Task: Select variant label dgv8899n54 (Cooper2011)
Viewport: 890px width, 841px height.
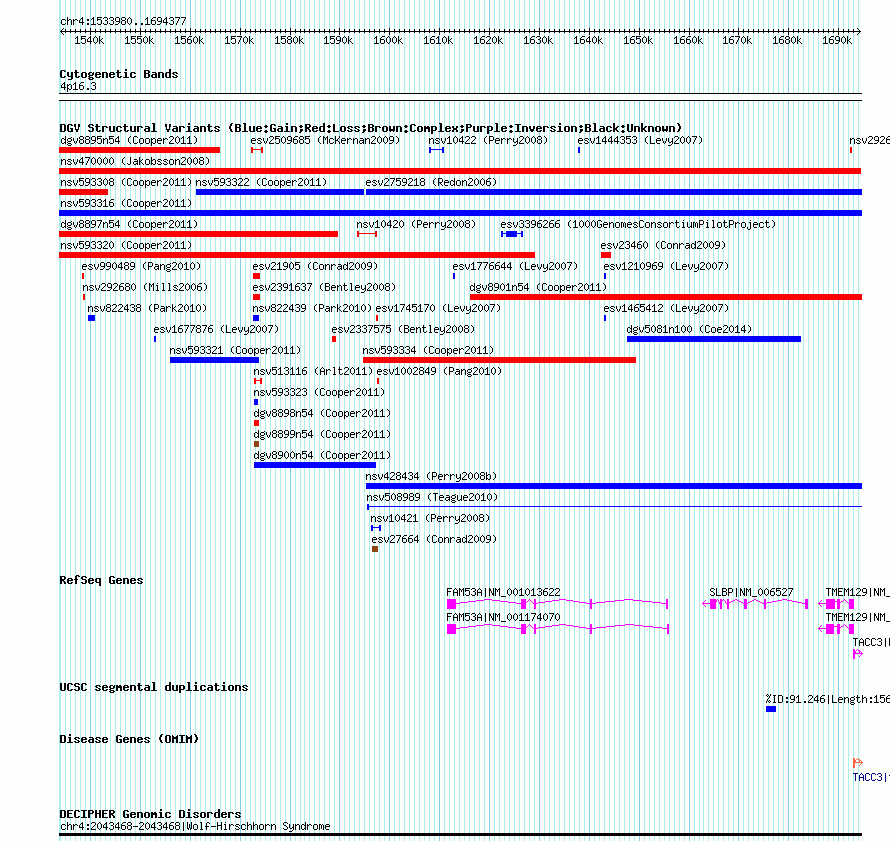Action: click(322, 434)
